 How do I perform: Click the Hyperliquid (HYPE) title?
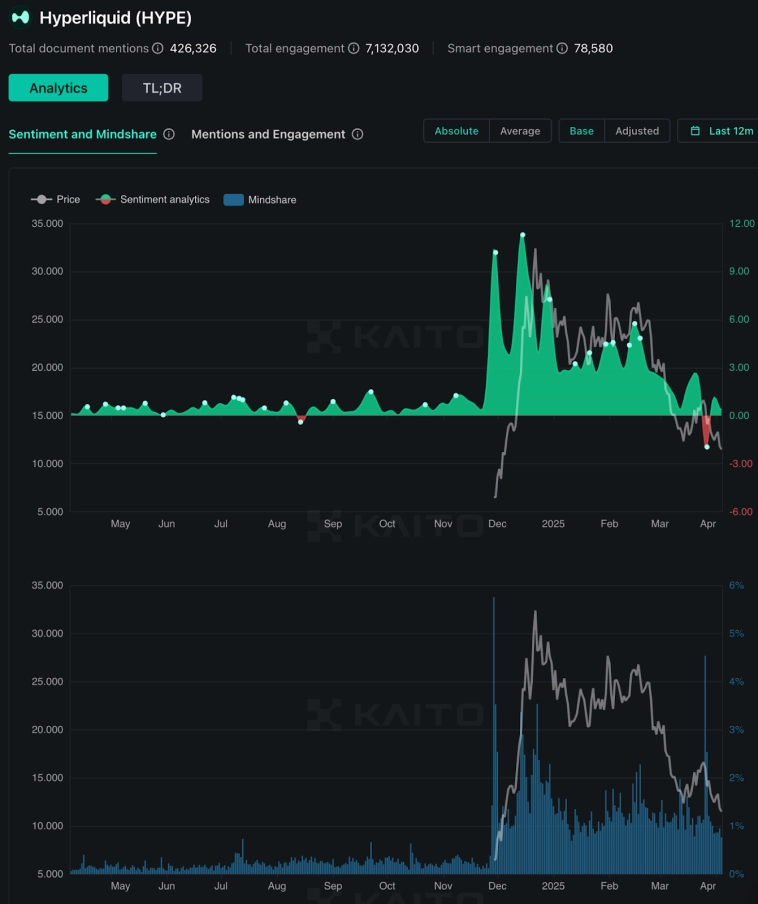(x=115, y=18)
